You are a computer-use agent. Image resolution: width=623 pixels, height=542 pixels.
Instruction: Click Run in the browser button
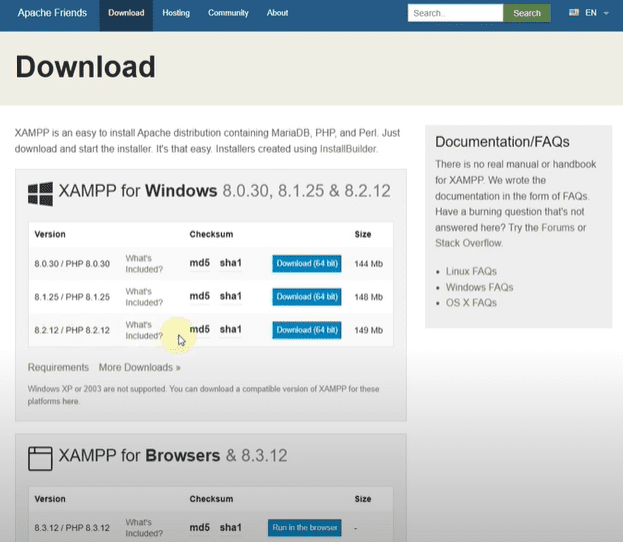click(305, 528)
